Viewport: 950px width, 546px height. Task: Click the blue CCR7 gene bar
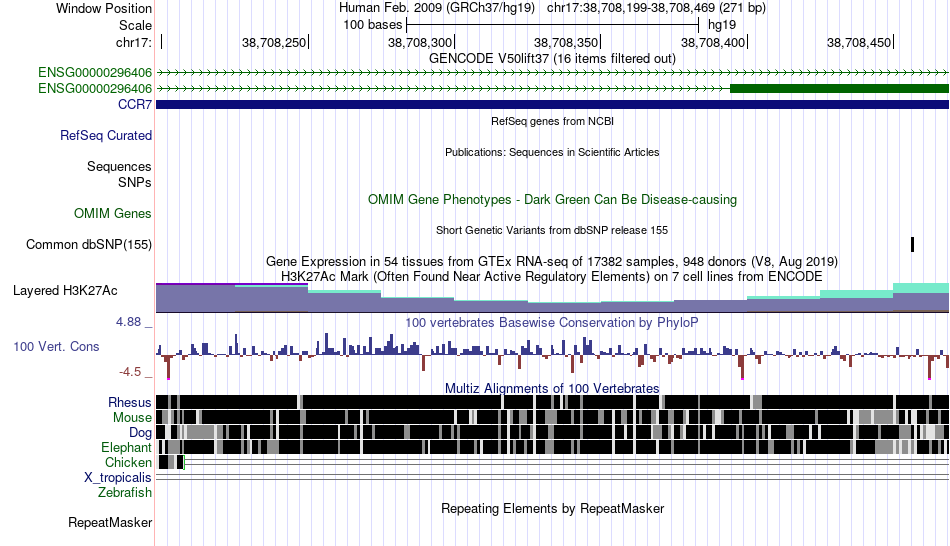(x=552, y=104)
